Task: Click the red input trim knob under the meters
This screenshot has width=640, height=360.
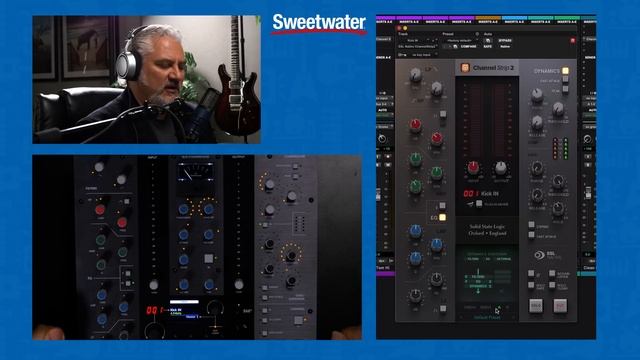Action: 473,167
